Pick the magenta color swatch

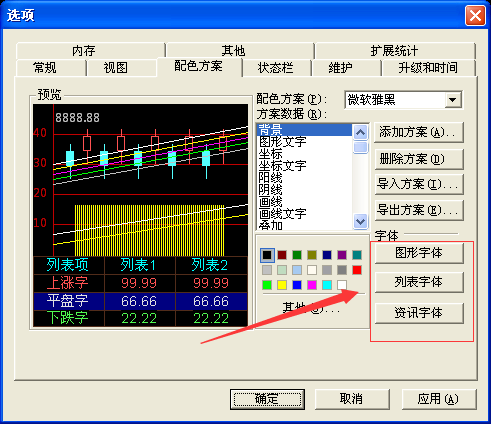click(312, 285)
